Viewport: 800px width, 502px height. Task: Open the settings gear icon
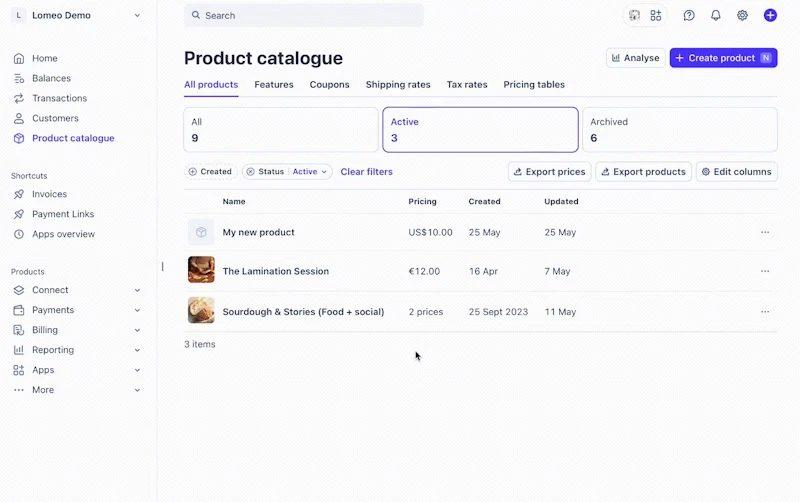click(742, 15)
